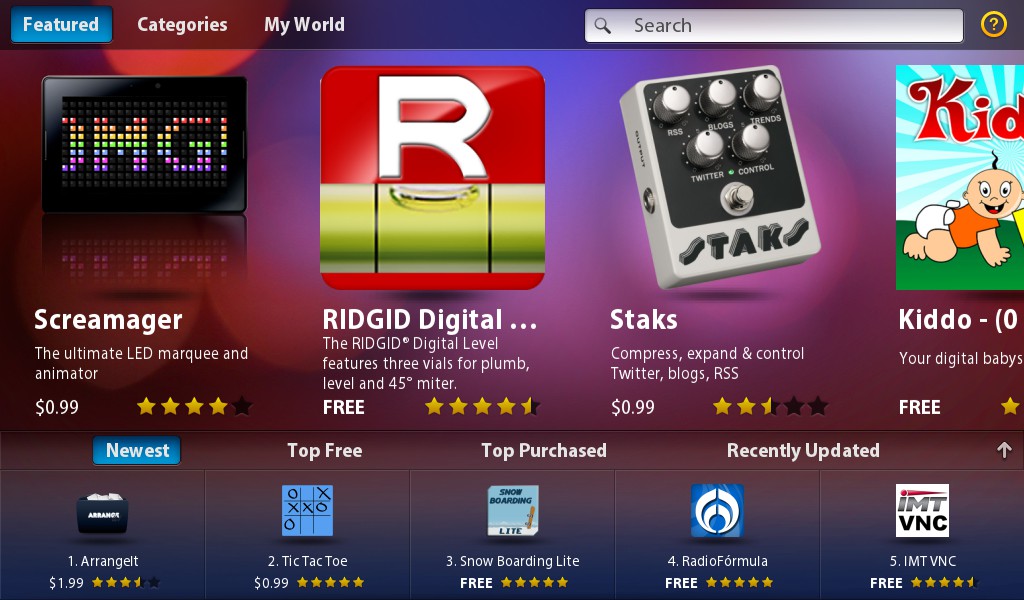Click inside the Search text field
1024x600 pixels.
[774, 25]
